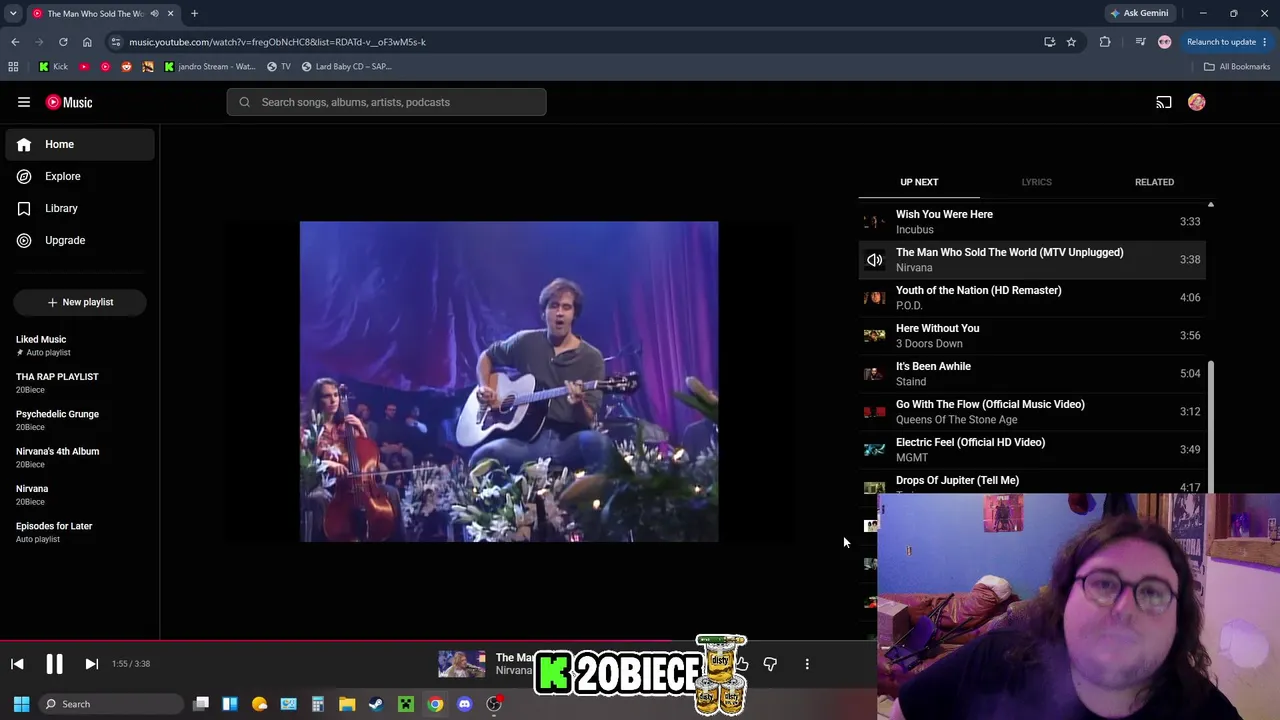This screenshot has height=720, width=1280.
Task: Dislike the current song with thumbs down
Action: click(x=770, y=664)
